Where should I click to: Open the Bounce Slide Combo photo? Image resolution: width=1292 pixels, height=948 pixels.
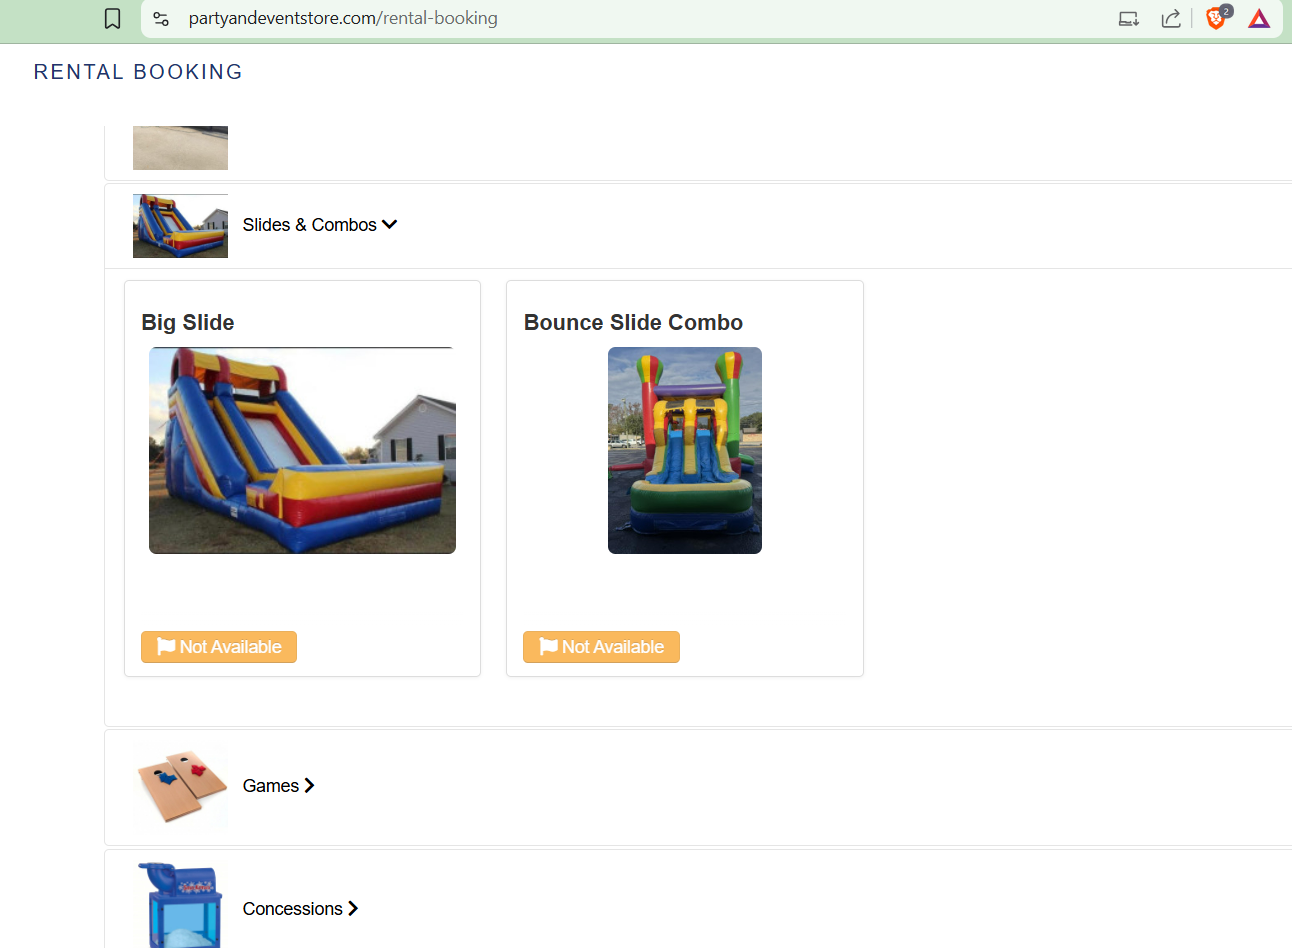(685, 450)
